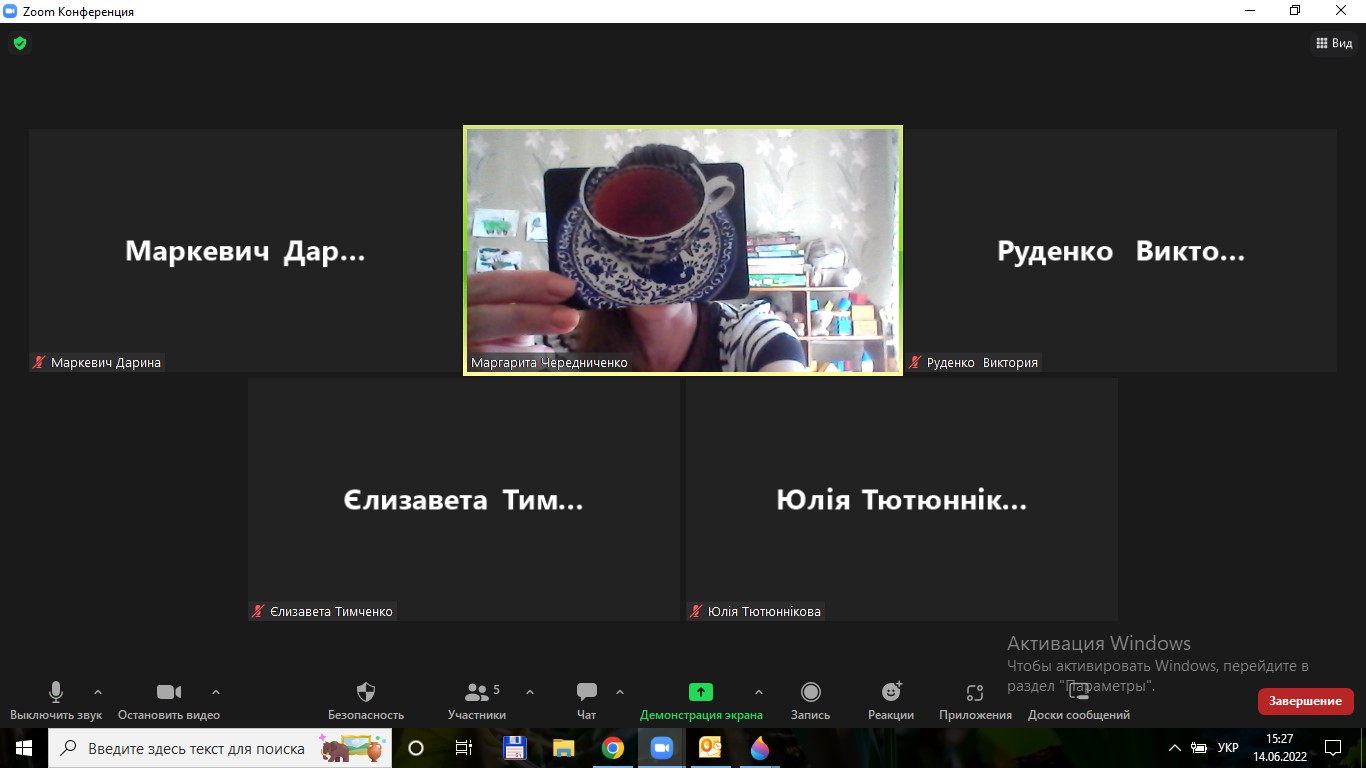Select Руденко Виктория participant tile
The height and width of the screenshot is (768, 1366).
tap(1121, 250)
